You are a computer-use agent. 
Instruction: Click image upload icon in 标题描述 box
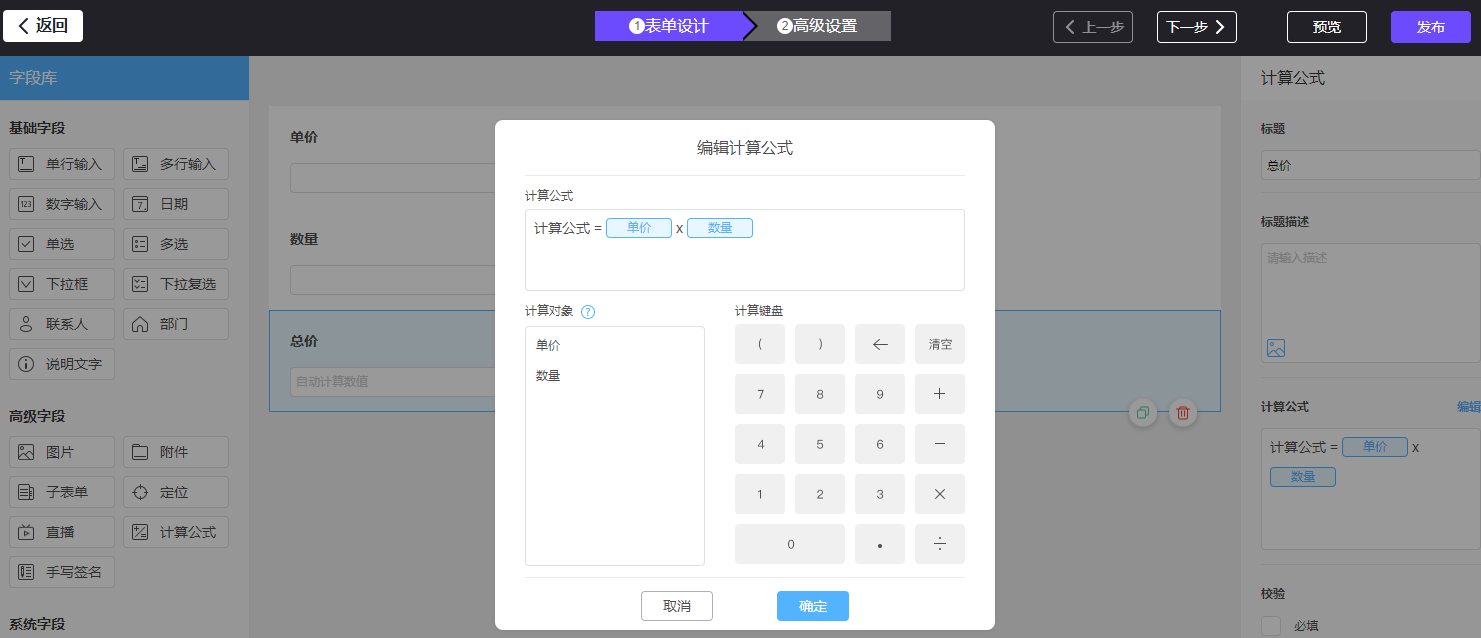tap(1275, 348)
